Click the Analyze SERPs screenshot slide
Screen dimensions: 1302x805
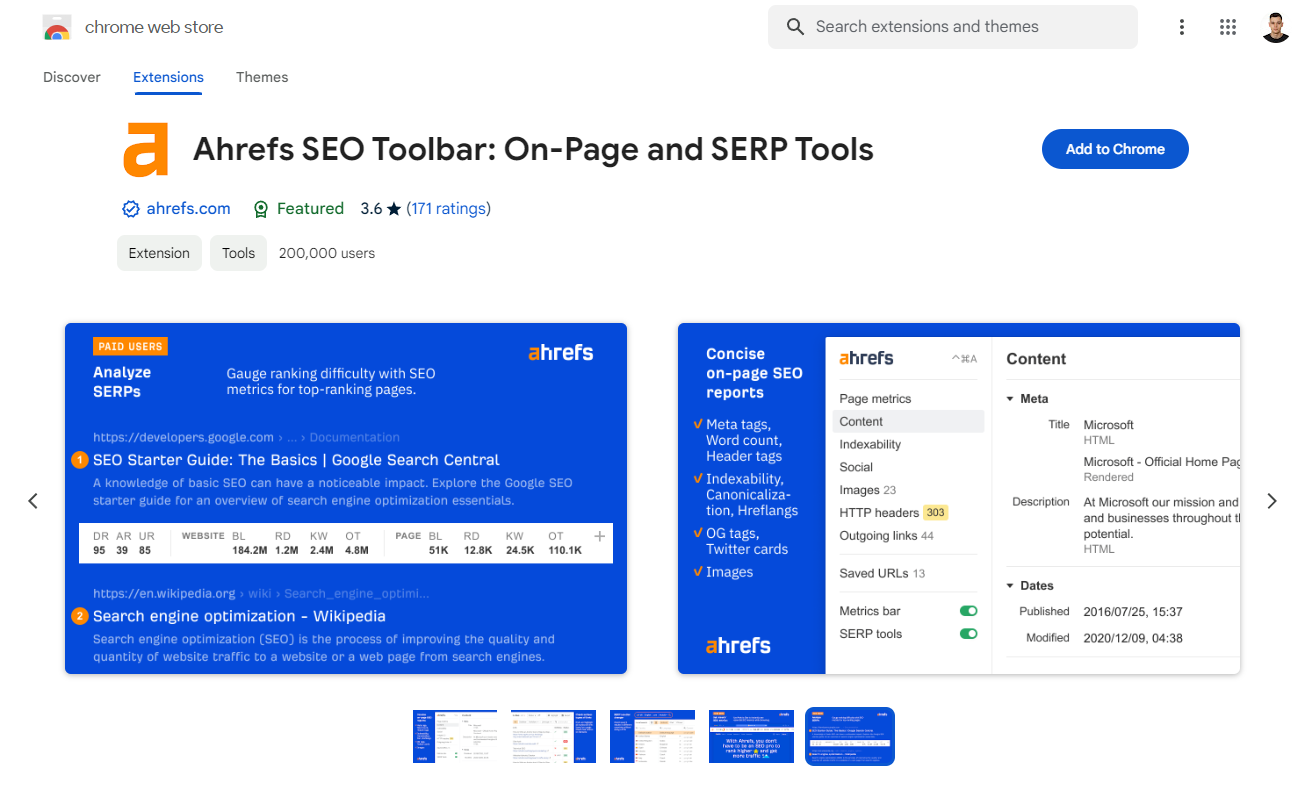pos(346,498)
